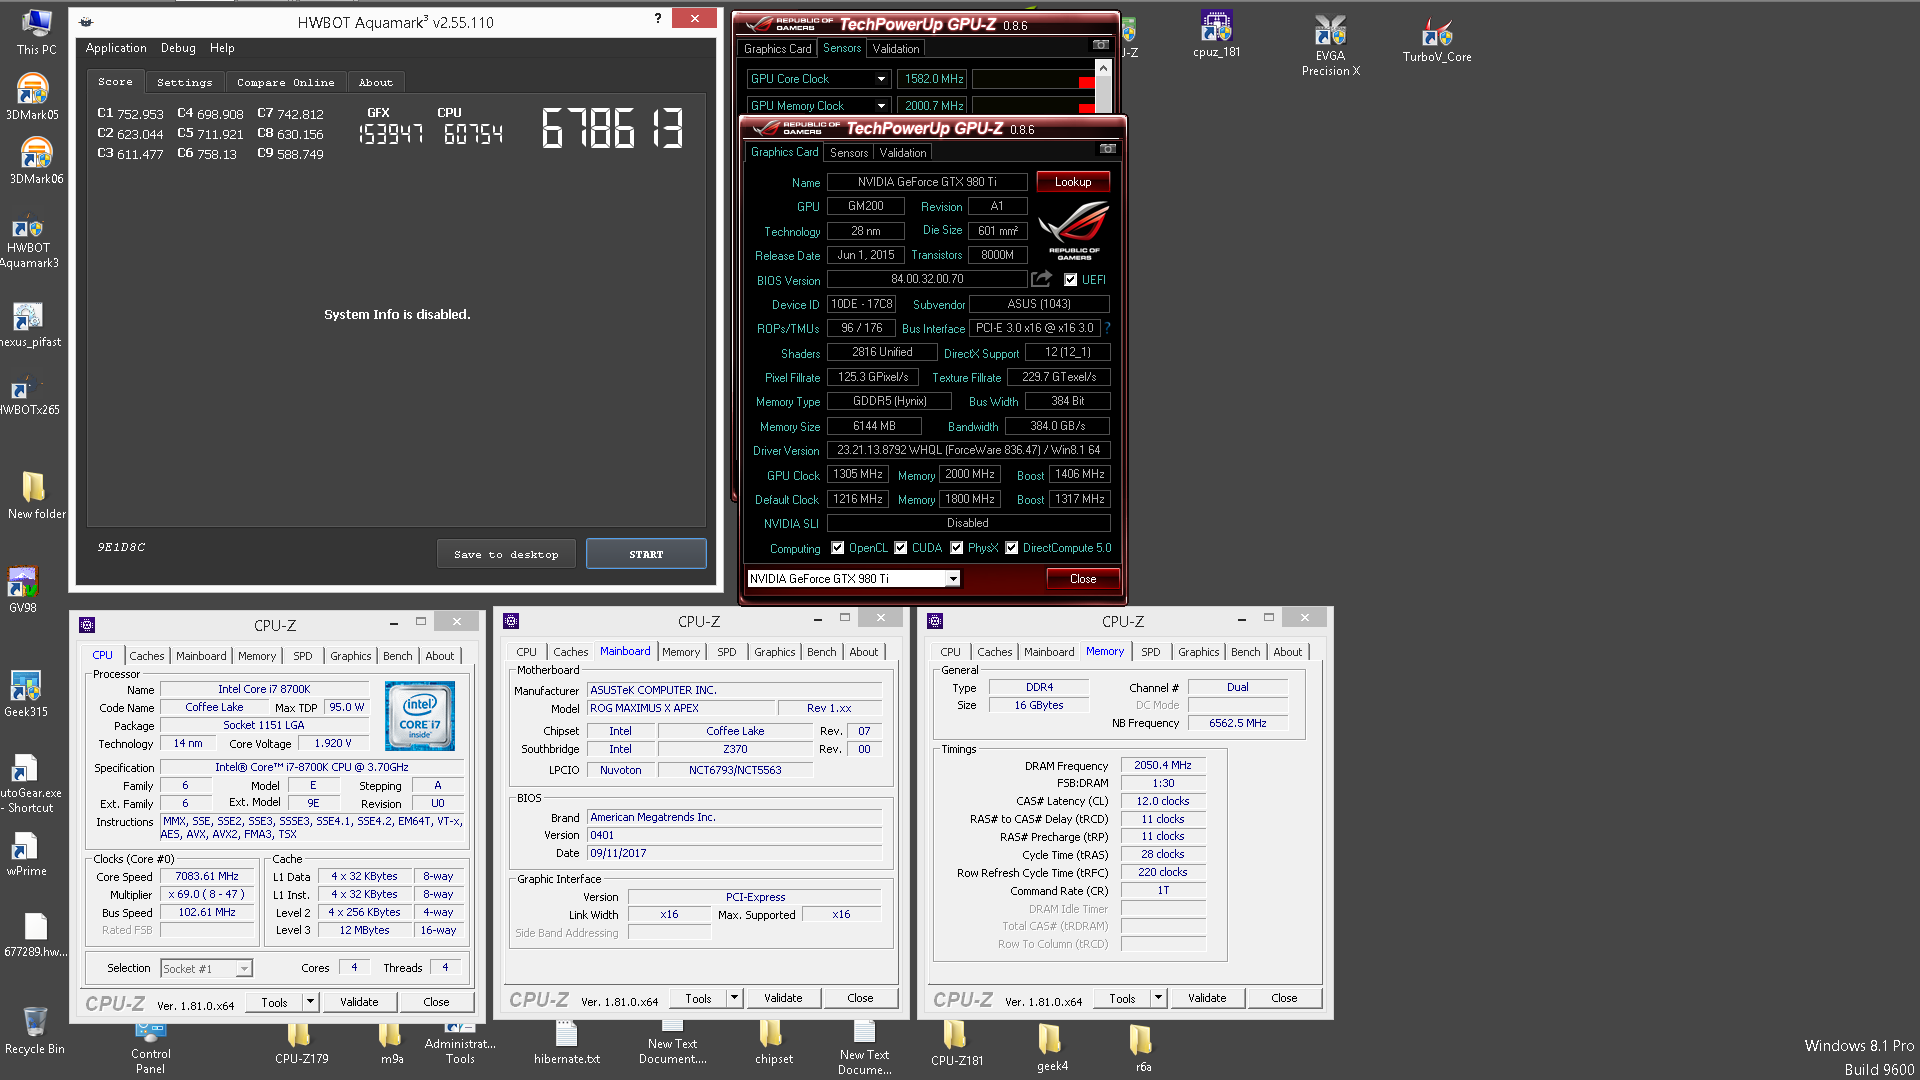Click Tools button in CPU-Z Mainboard window

698,998
